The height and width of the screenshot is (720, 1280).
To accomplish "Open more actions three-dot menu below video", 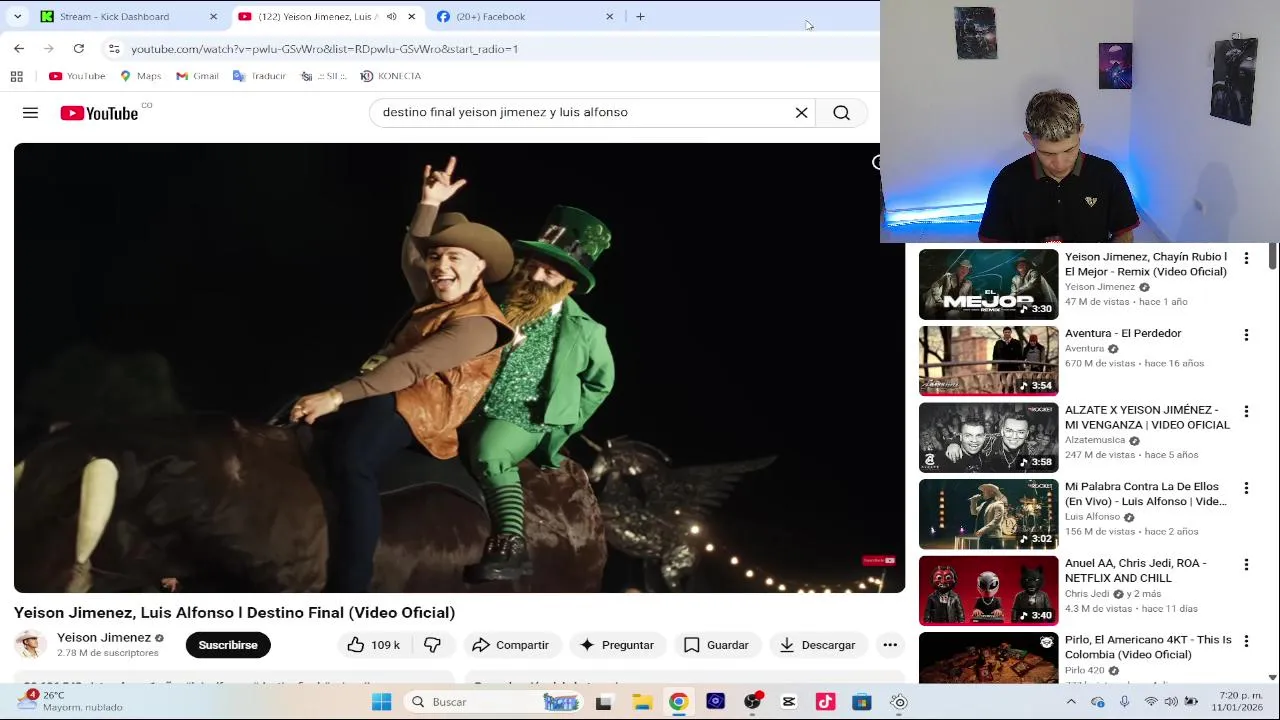I will tap(890, 645).
